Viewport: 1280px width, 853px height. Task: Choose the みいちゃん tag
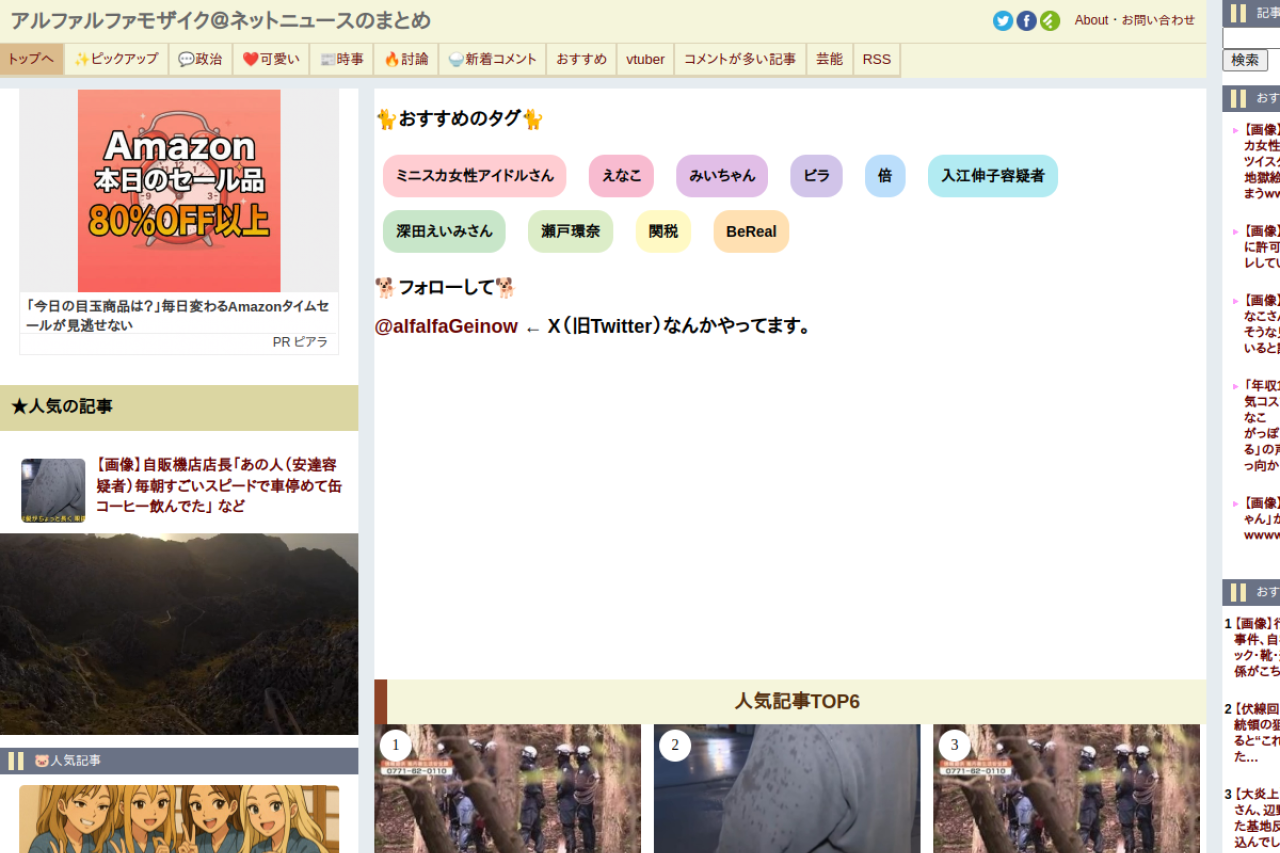(722, 176)
